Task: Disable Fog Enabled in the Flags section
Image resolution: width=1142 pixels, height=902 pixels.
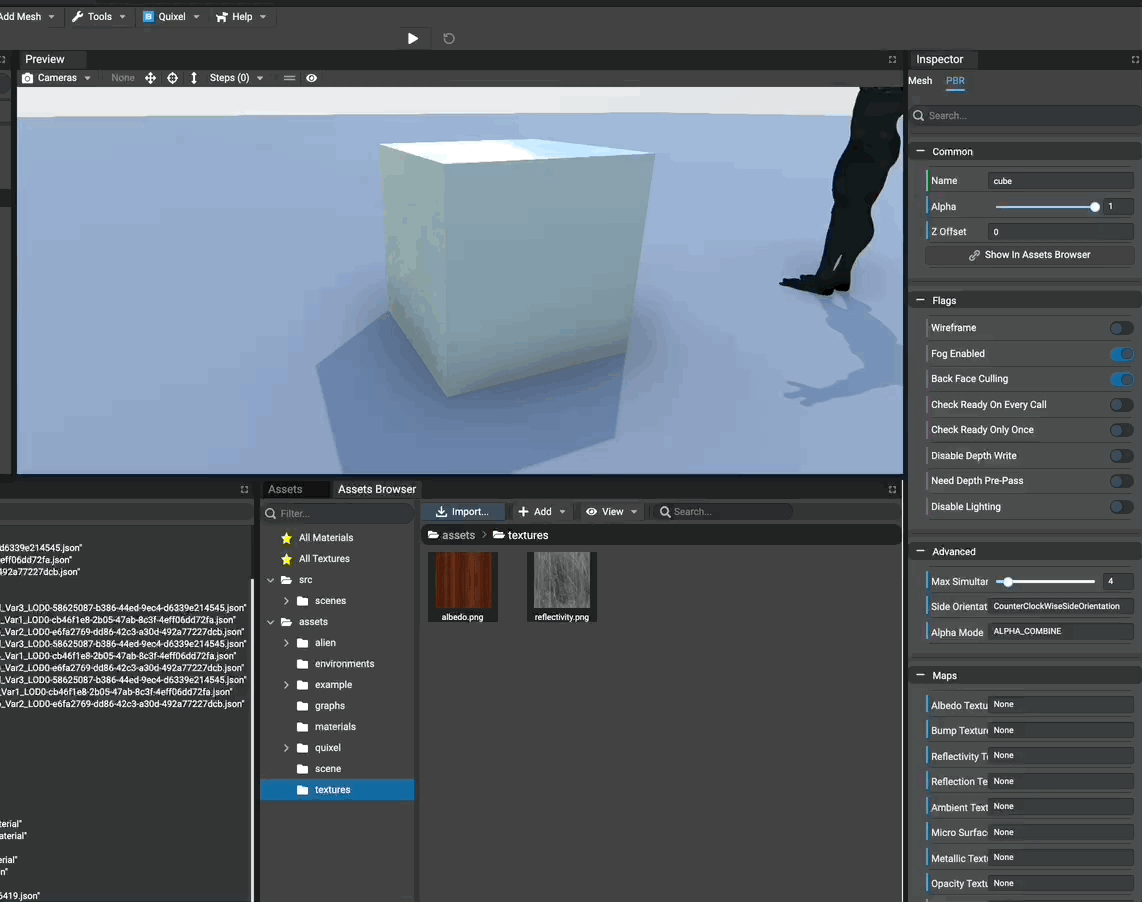Action: coord(1121,353)
